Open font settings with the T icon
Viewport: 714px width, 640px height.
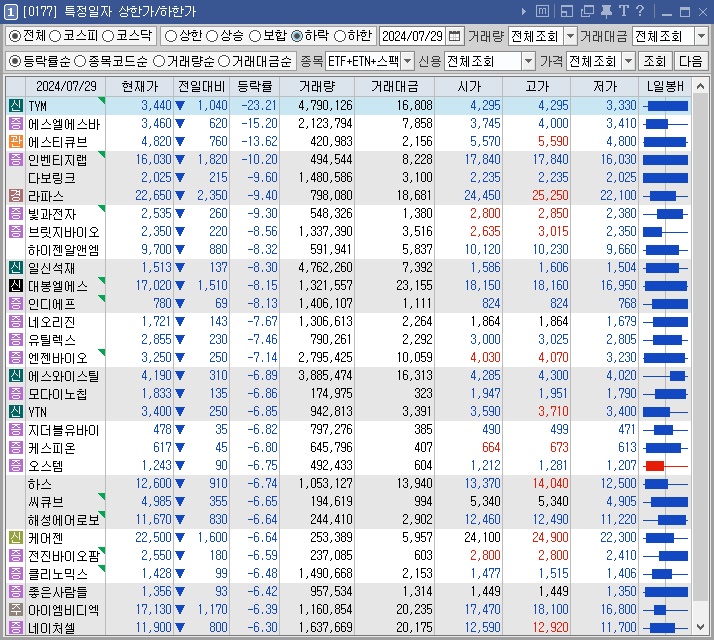[623, 11]
